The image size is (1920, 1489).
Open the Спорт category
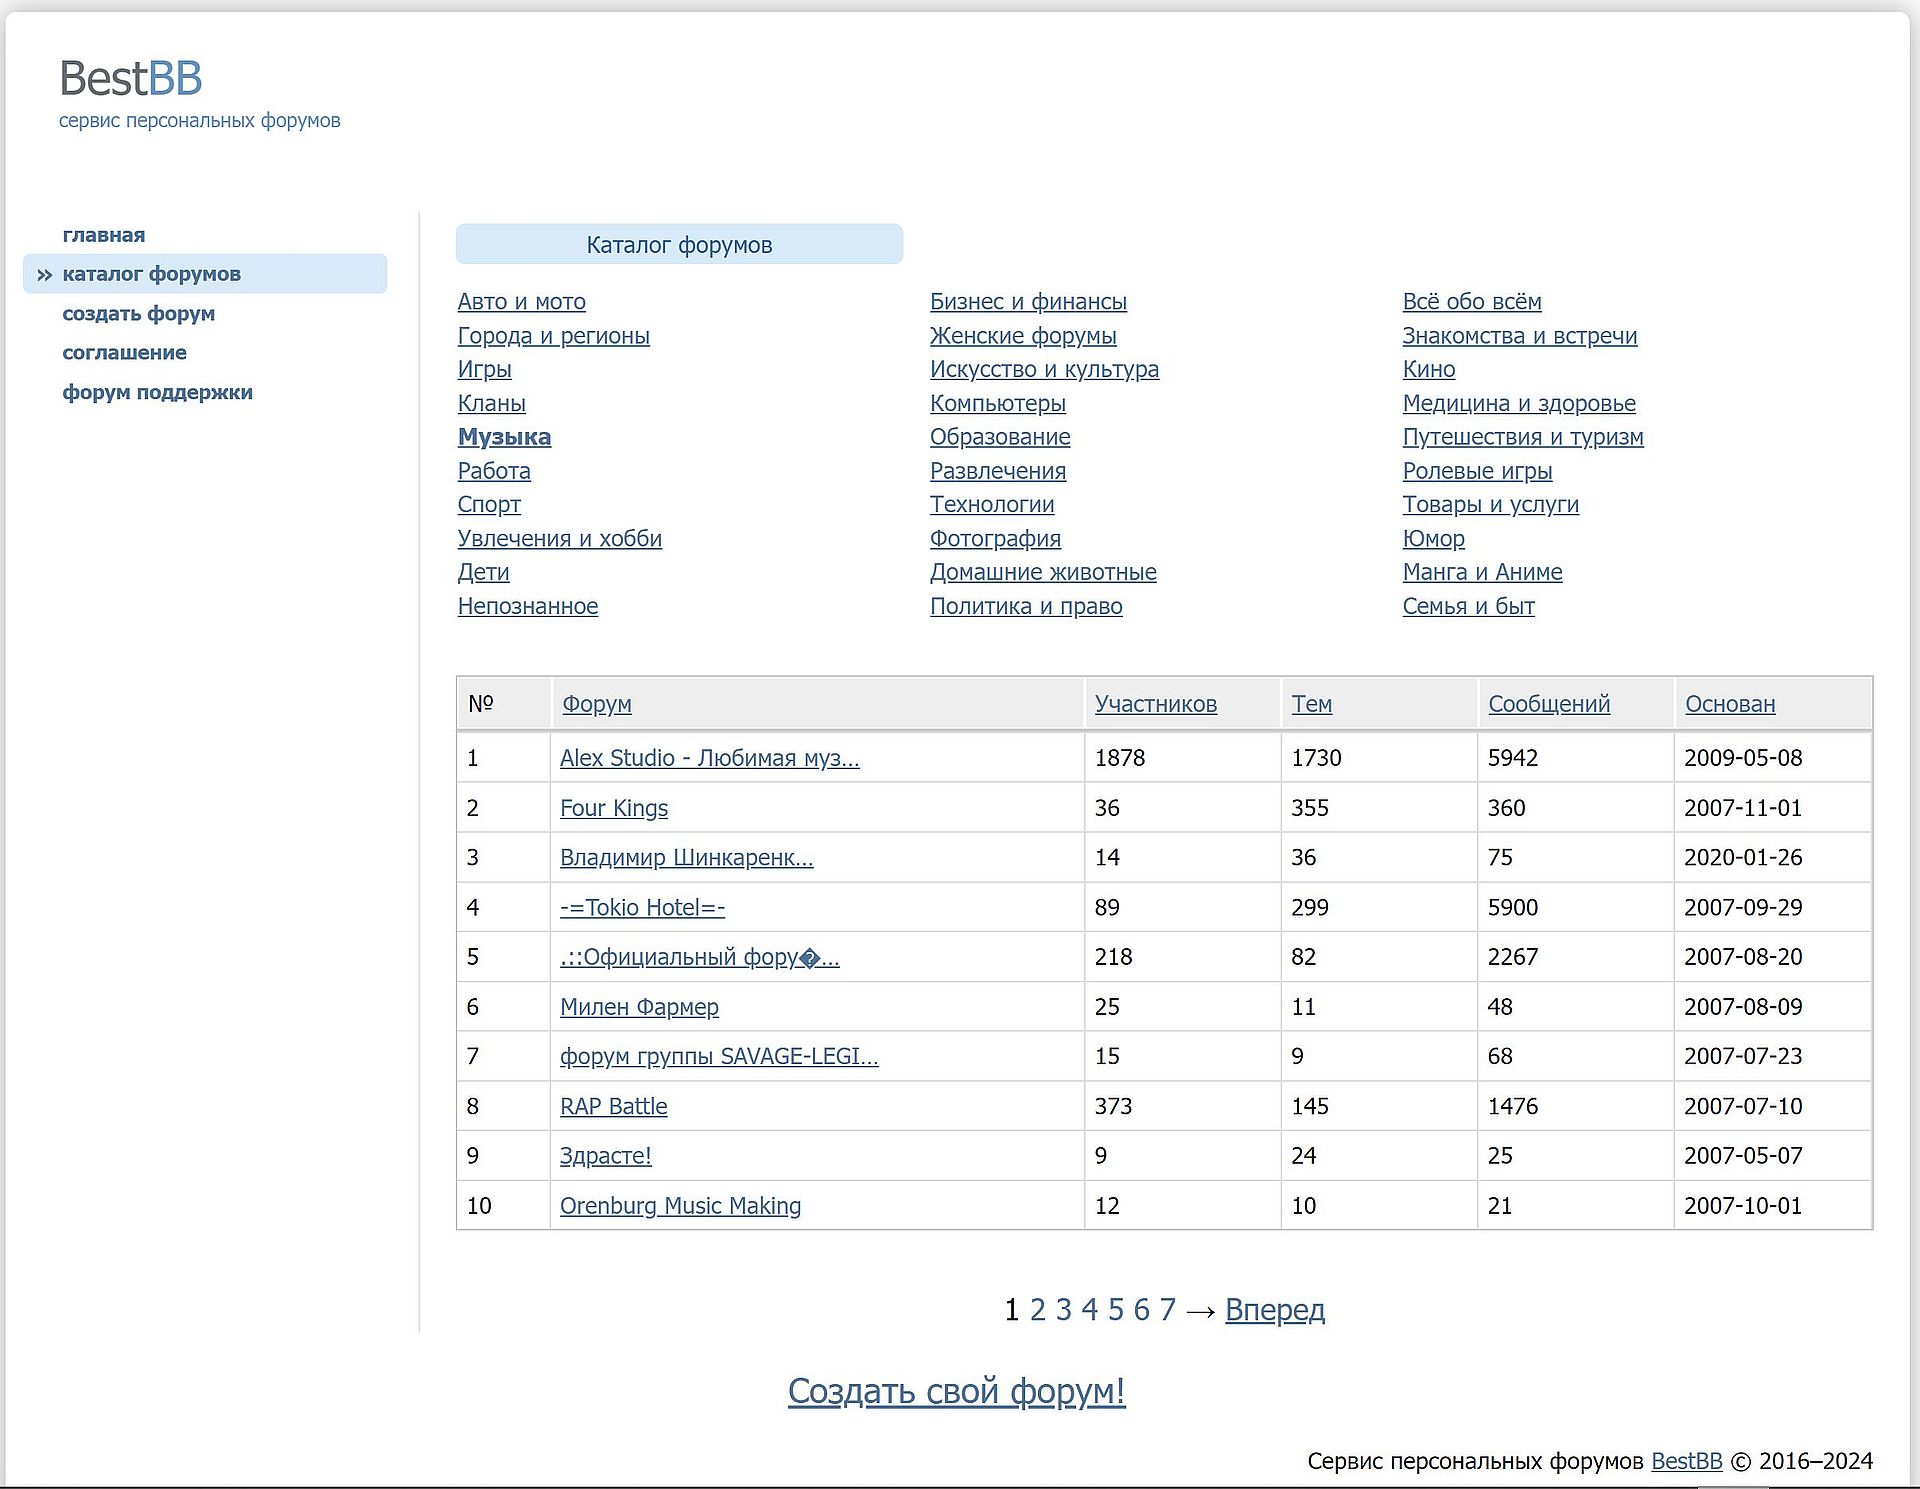[489, 505]
